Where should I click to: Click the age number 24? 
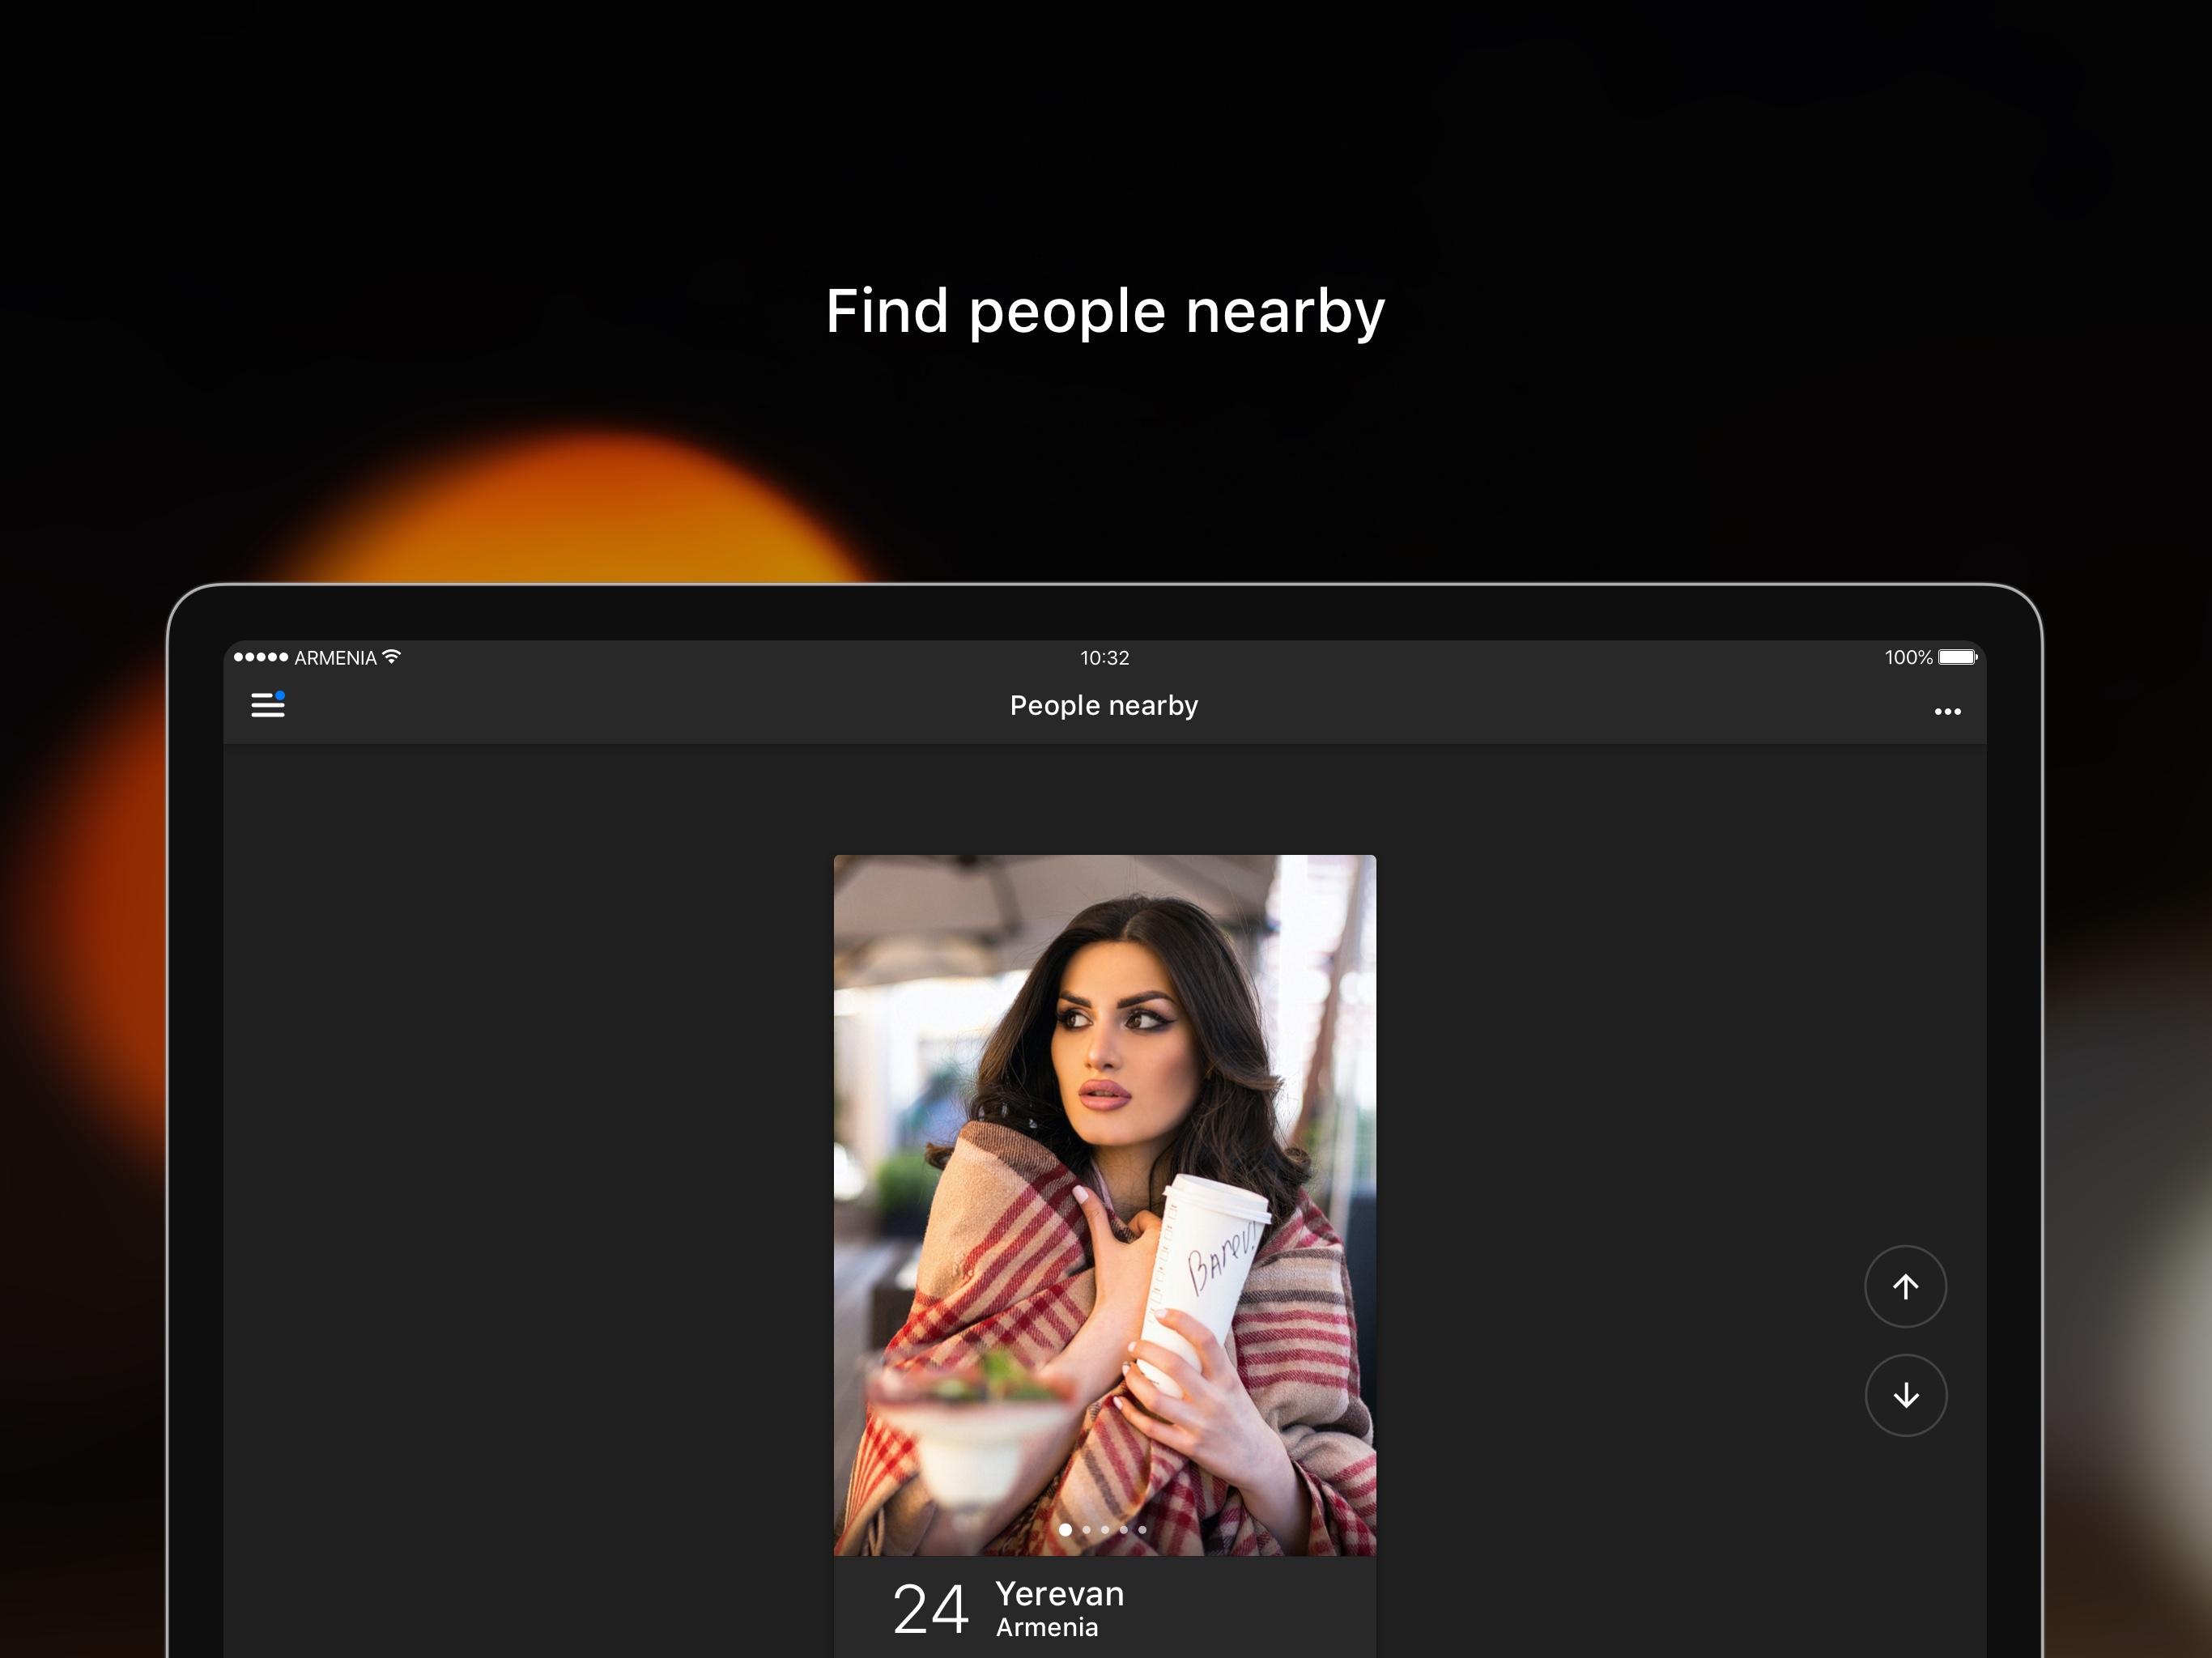click(x=930, y=1610)
